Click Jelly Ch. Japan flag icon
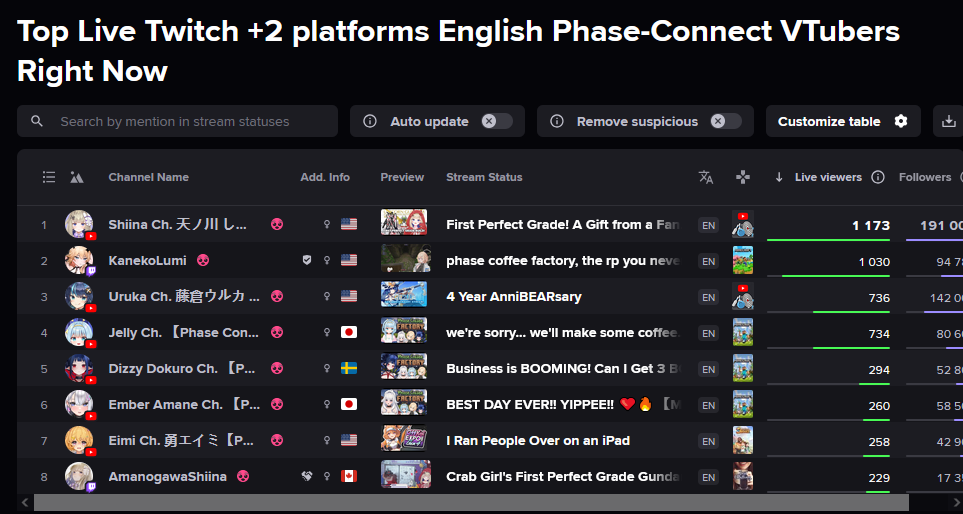Image resolution: width=963 pixels, height=514 pixels. (x=349, y=332)
